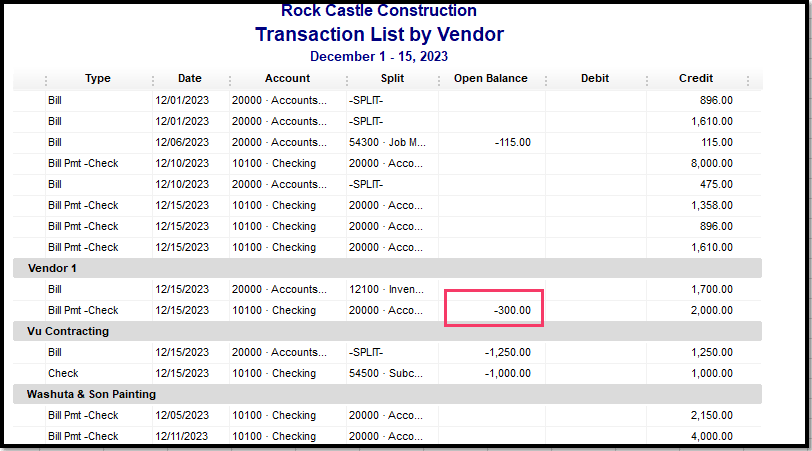Viewport: 812px width, 451px height.
Task: Open the -300.00 open balance cell
Action: click(512, 310)
